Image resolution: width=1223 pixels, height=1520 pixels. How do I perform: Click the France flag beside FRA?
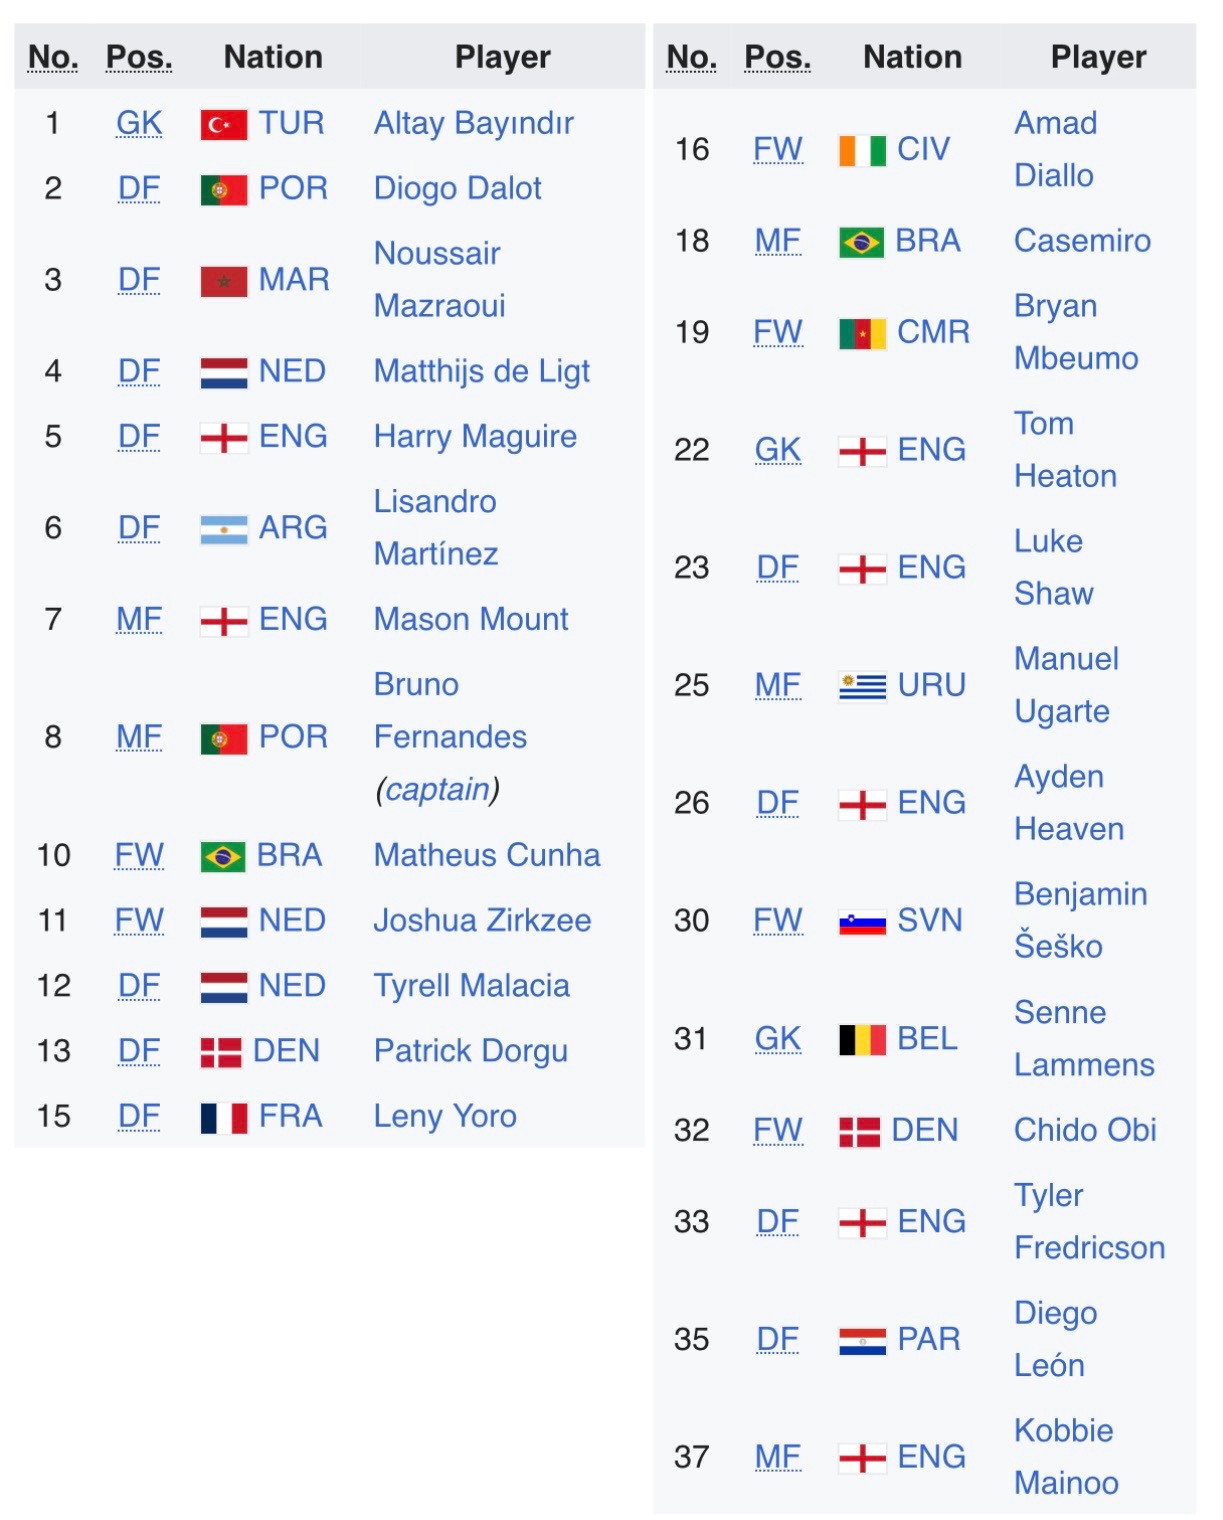coord(223,1117)
